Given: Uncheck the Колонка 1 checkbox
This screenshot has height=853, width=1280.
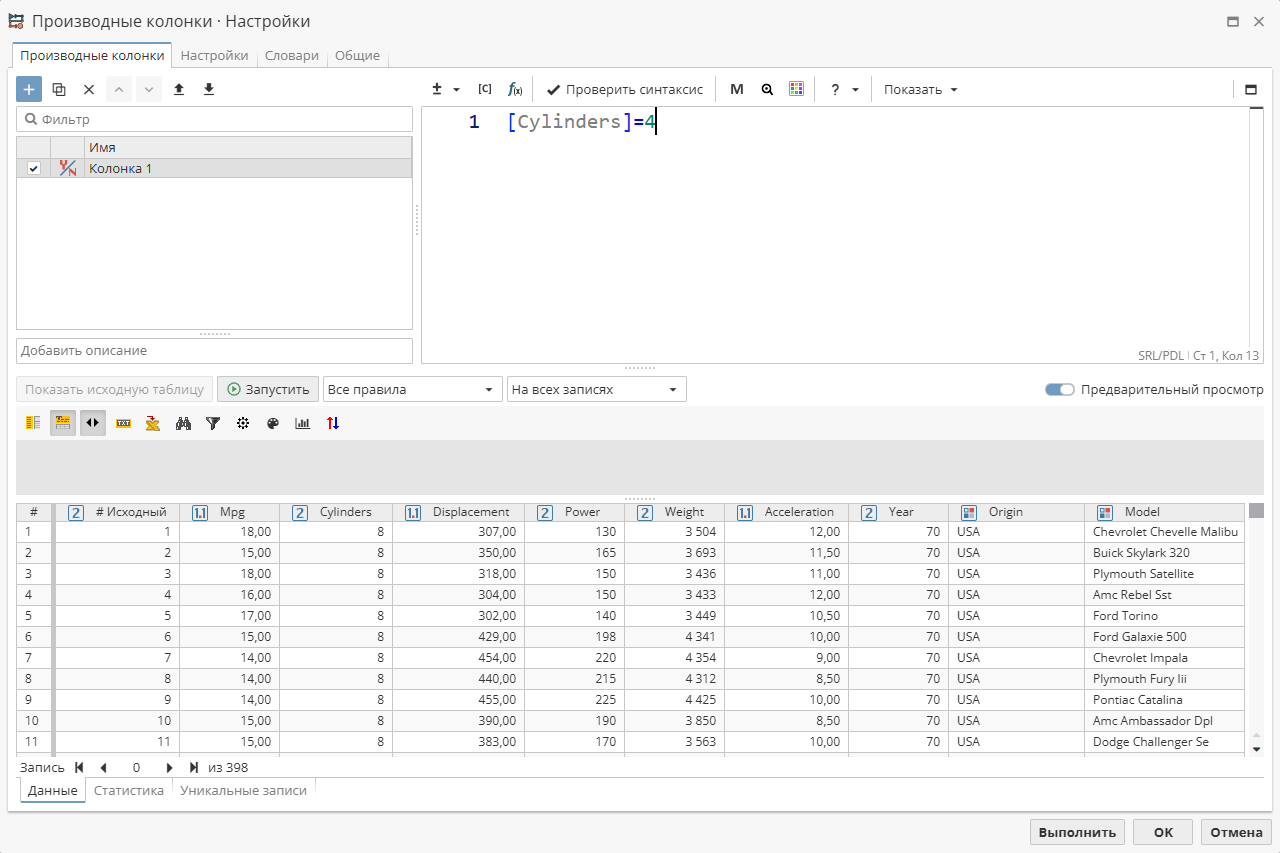Looking at the screenshot, I should point(34,168).
